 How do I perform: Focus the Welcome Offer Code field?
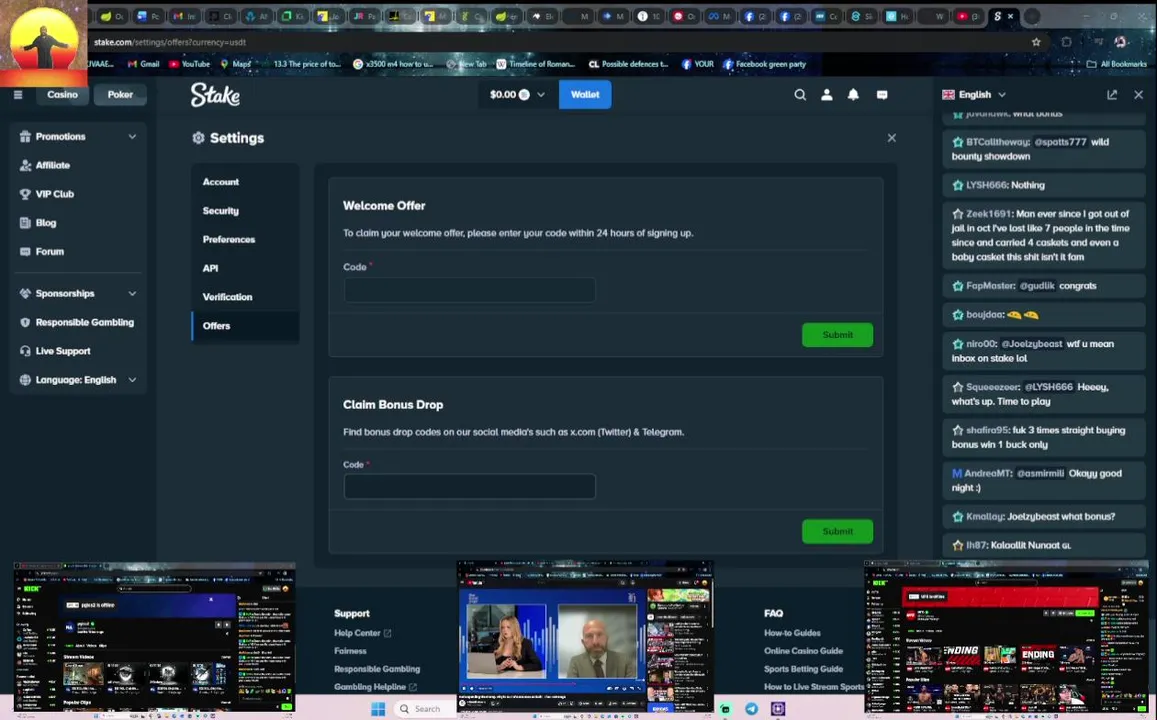(x=469, y=290)
